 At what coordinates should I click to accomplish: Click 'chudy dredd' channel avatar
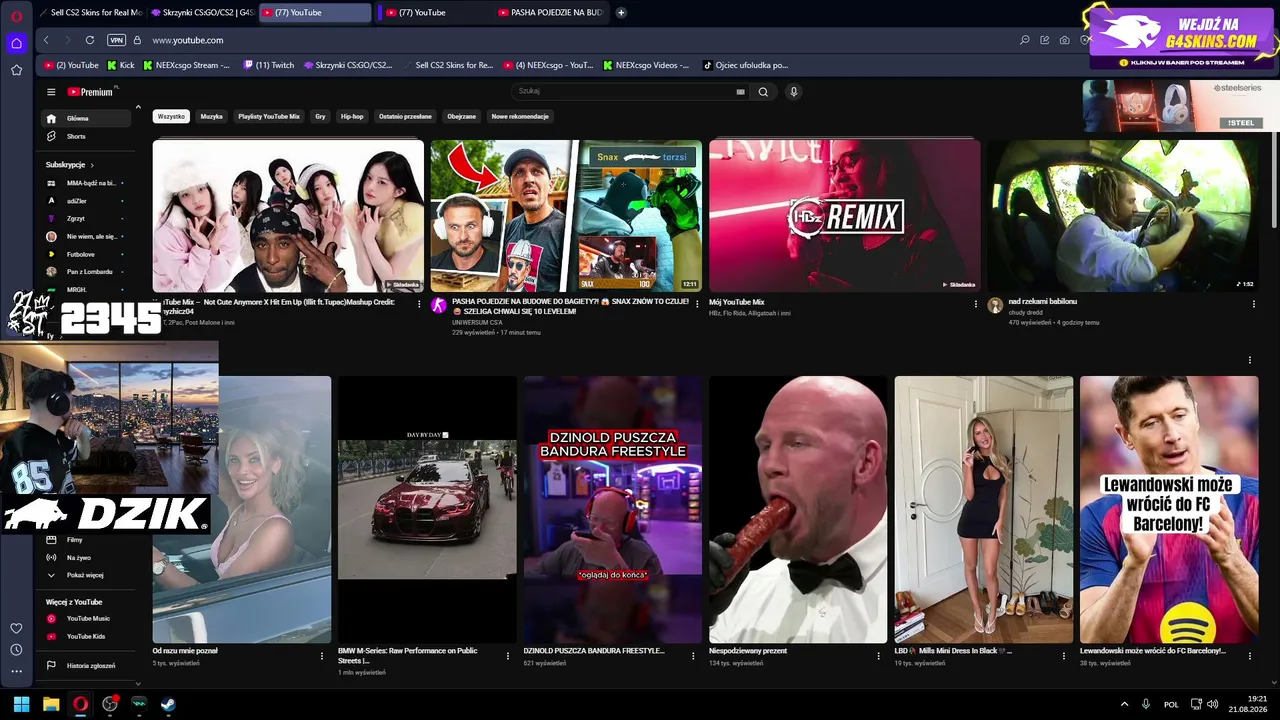[x=995, y=305]
